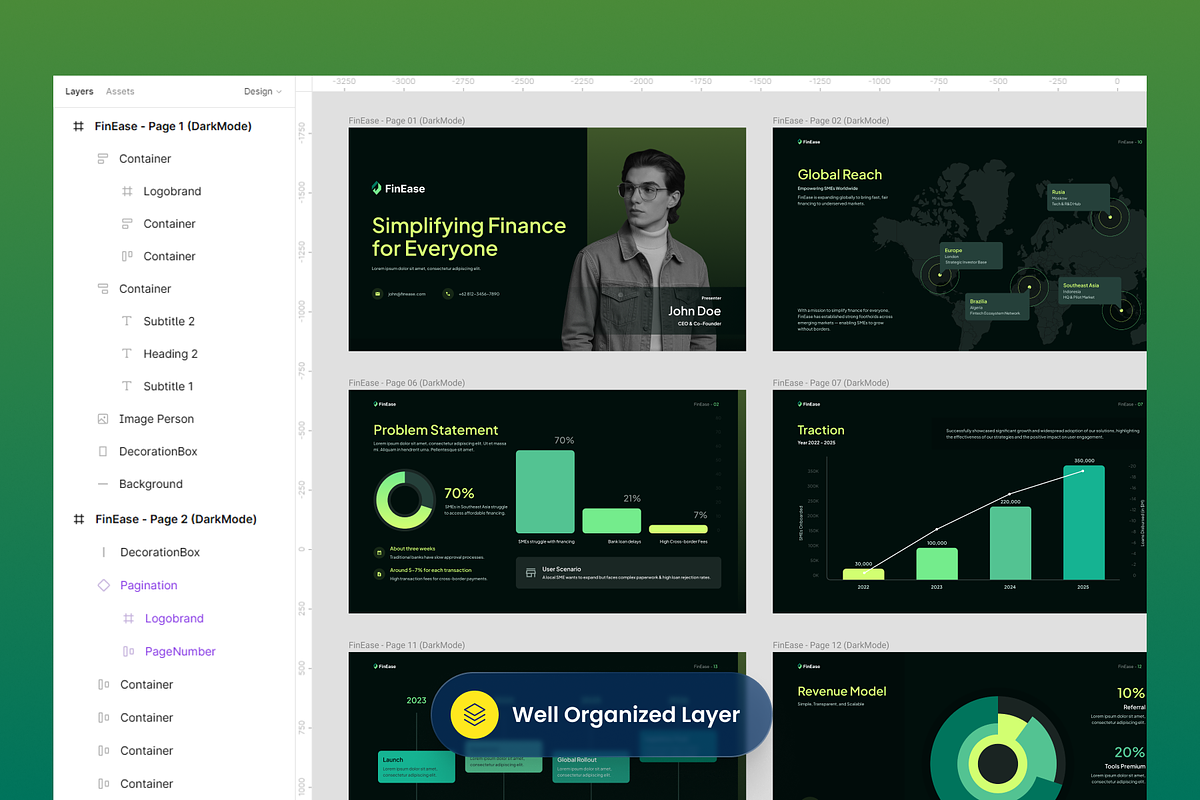Click the frame icon beside FinEase - Page 1 (DarkMode)
This screenshot has height=800, width=1200.
78,126
